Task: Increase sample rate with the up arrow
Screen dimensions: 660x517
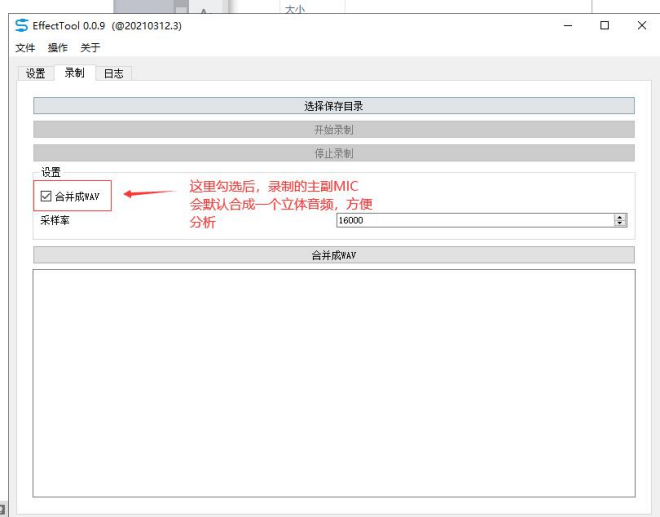Action: tap(620, 217)
